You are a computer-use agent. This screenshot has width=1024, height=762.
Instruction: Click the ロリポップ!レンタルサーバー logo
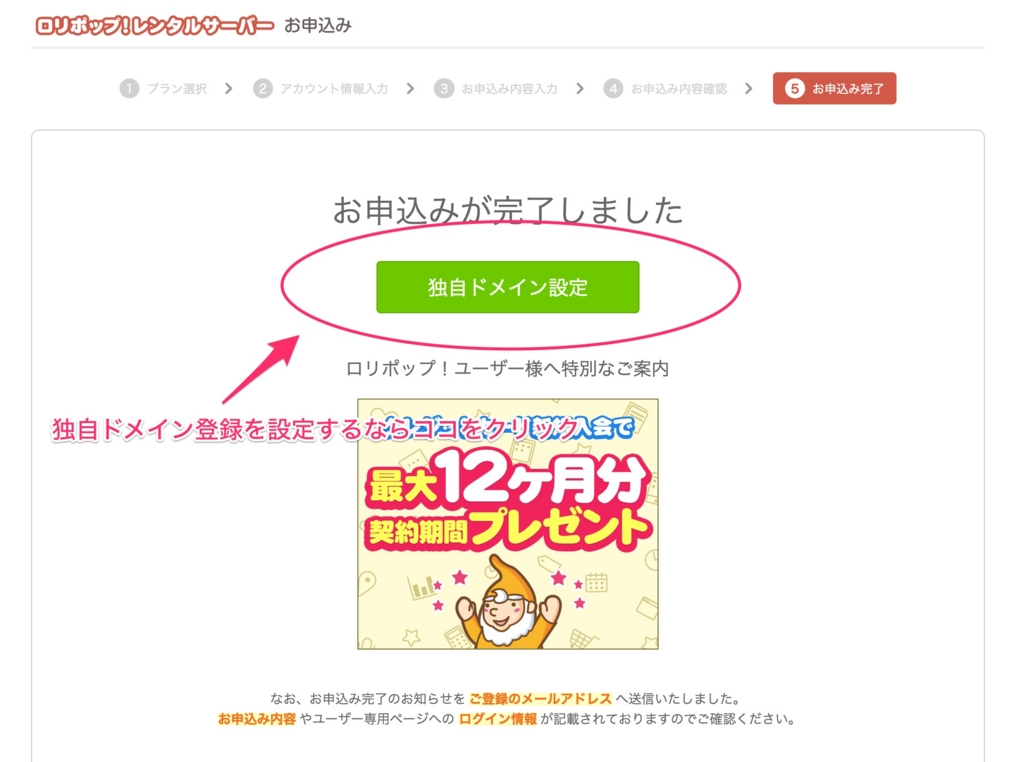pos(154,25)
